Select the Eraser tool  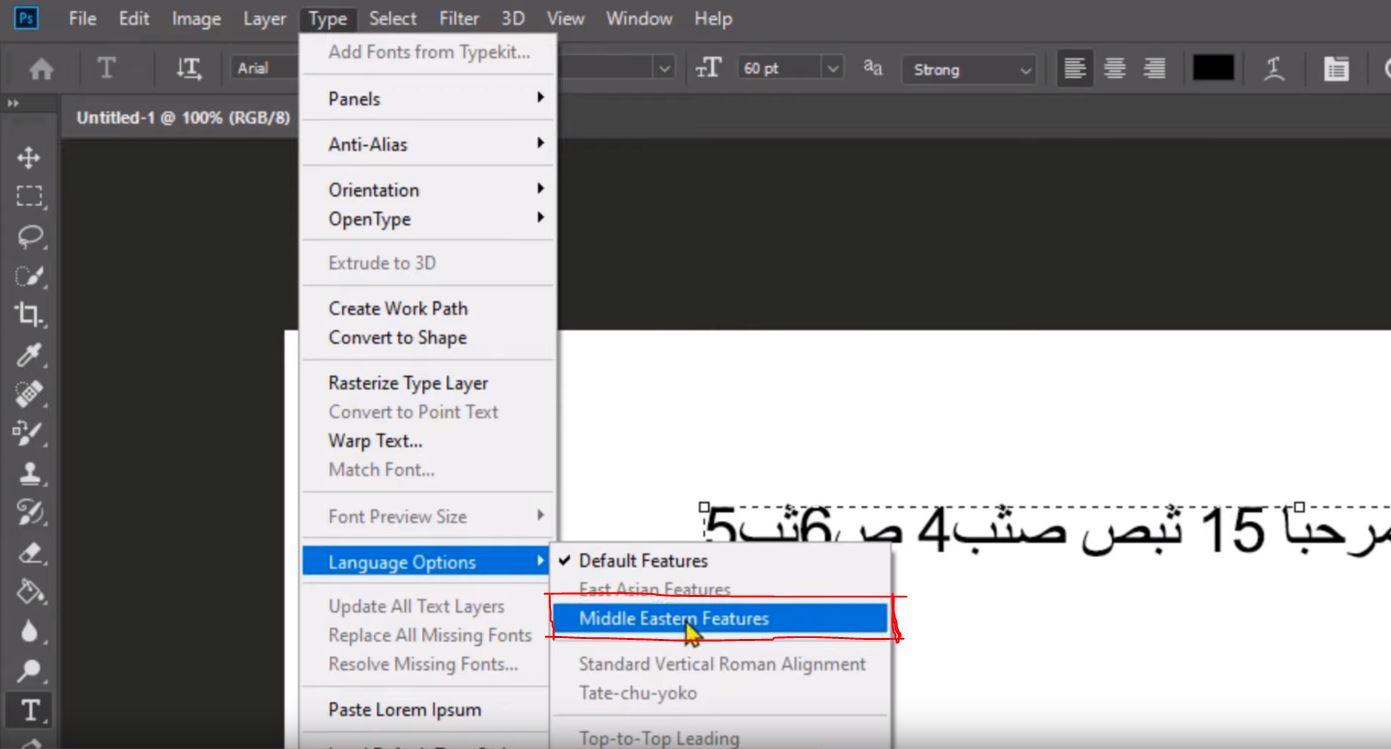click(x=29, y=552)
